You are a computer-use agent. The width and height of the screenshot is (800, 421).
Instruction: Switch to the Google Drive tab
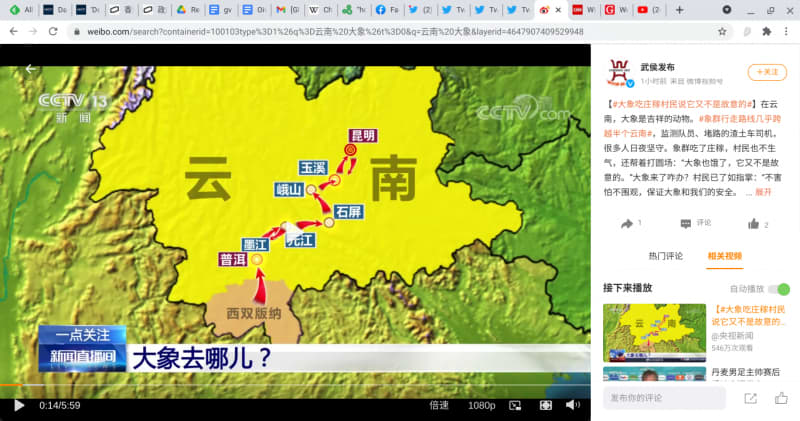tap(187, 10)
